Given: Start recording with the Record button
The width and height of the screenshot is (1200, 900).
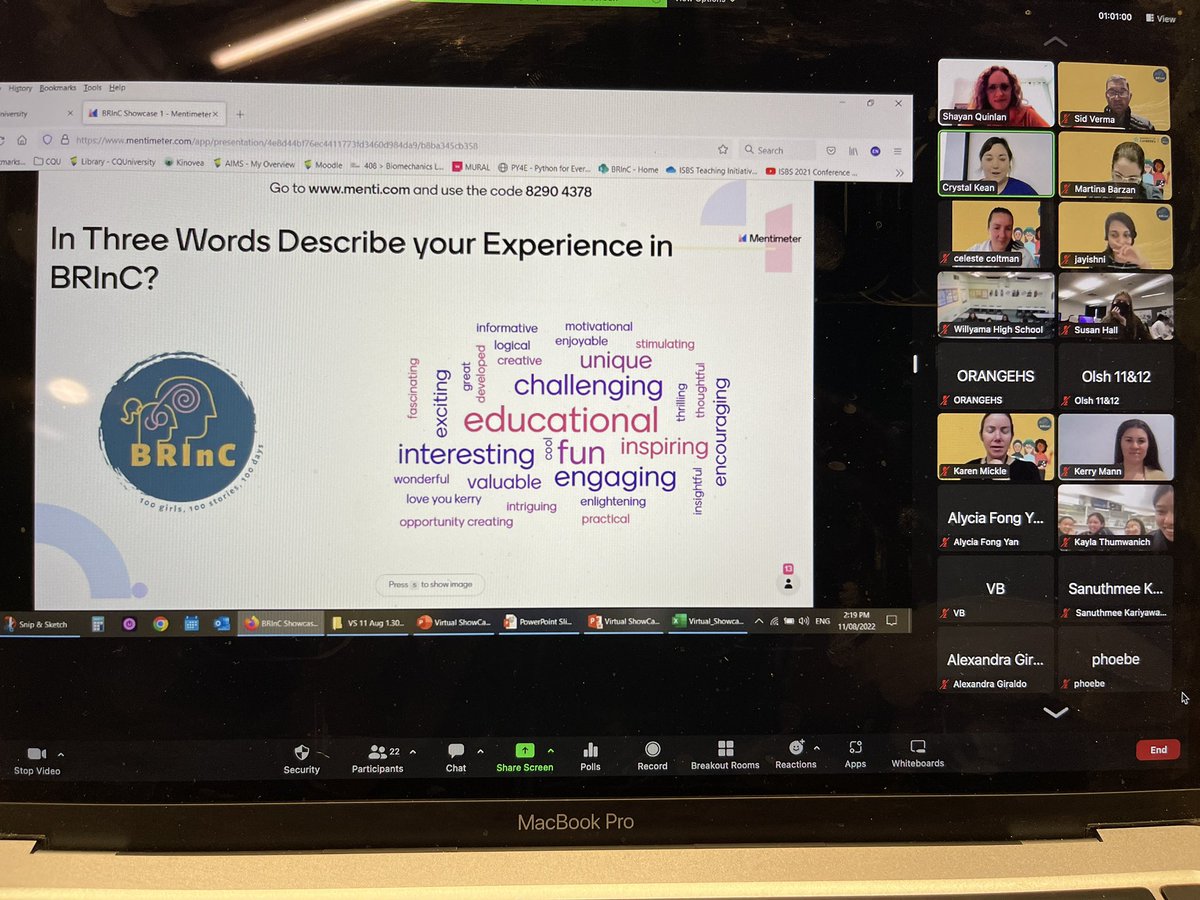Looking at the screenshot, I should [652, 758].
